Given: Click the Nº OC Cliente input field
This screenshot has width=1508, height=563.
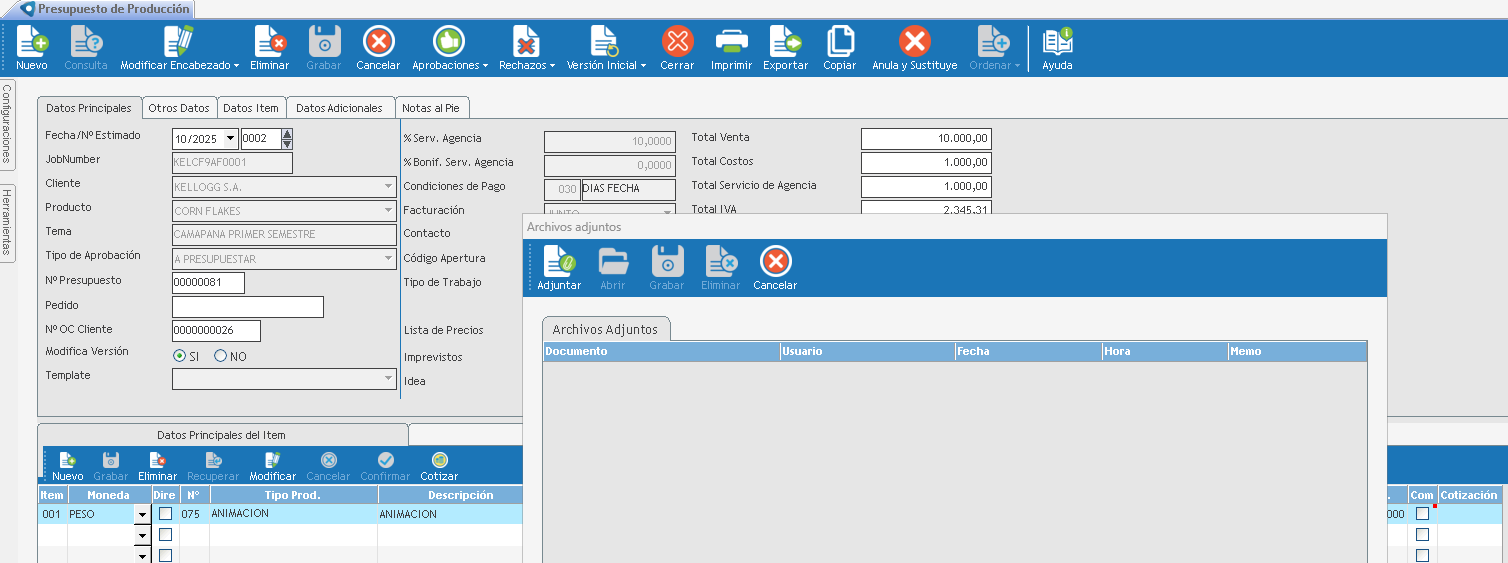Looking at the screenshot, I should (x=216, y=331).
